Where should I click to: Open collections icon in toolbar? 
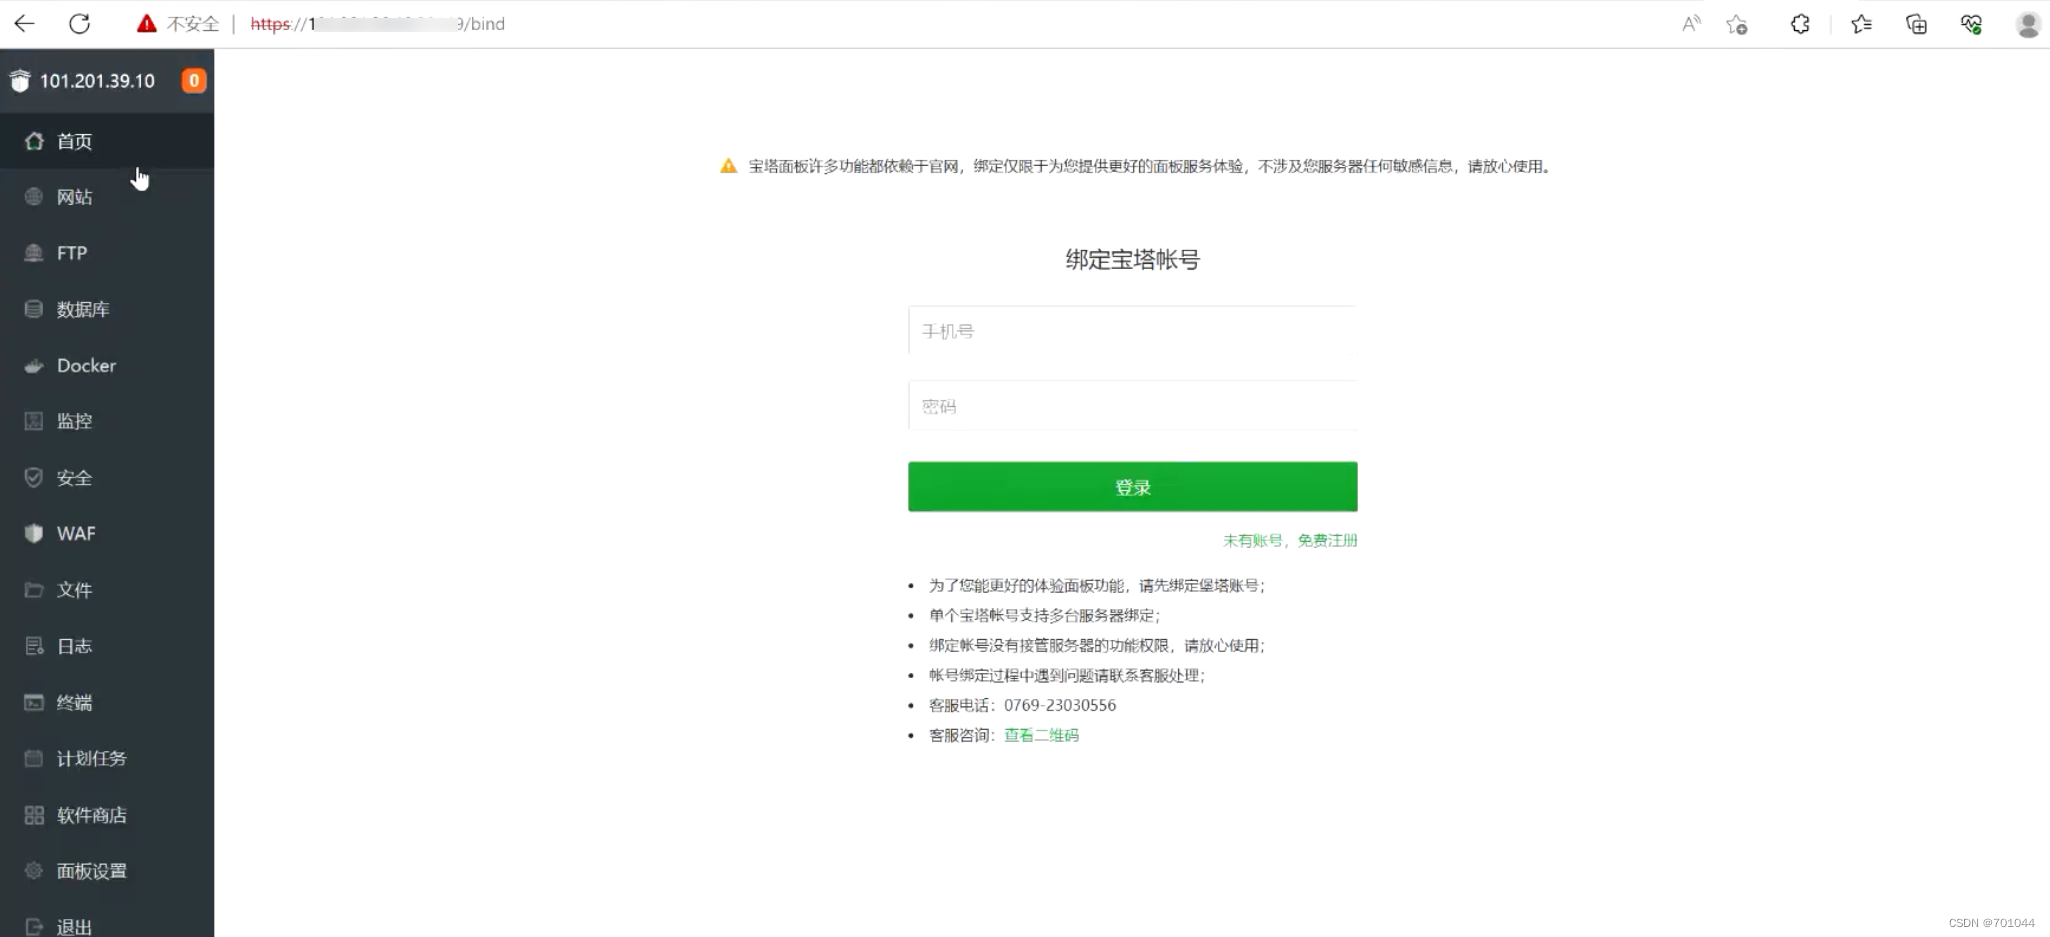click(1916, 24)
